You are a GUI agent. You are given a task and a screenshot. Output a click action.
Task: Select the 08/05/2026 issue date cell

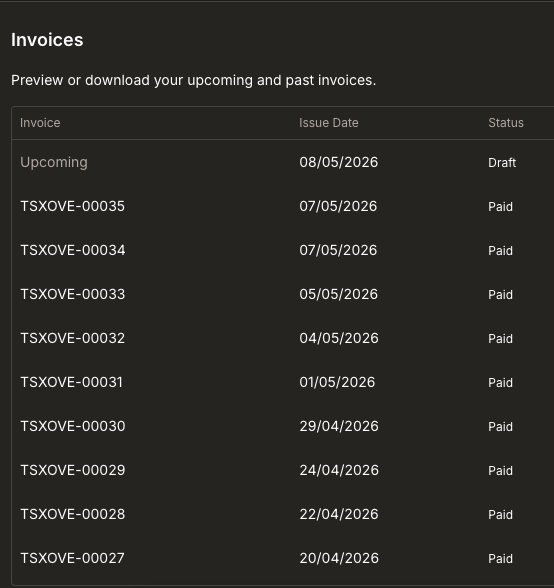(339, 162)
